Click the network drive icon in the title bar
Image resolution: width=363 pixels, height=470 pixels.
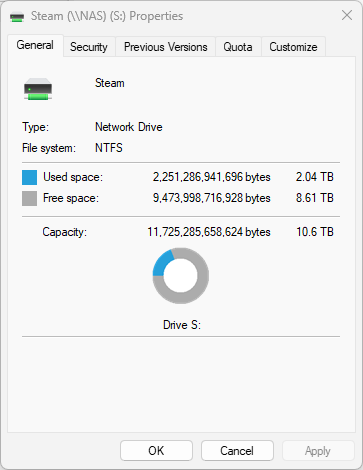17,16
